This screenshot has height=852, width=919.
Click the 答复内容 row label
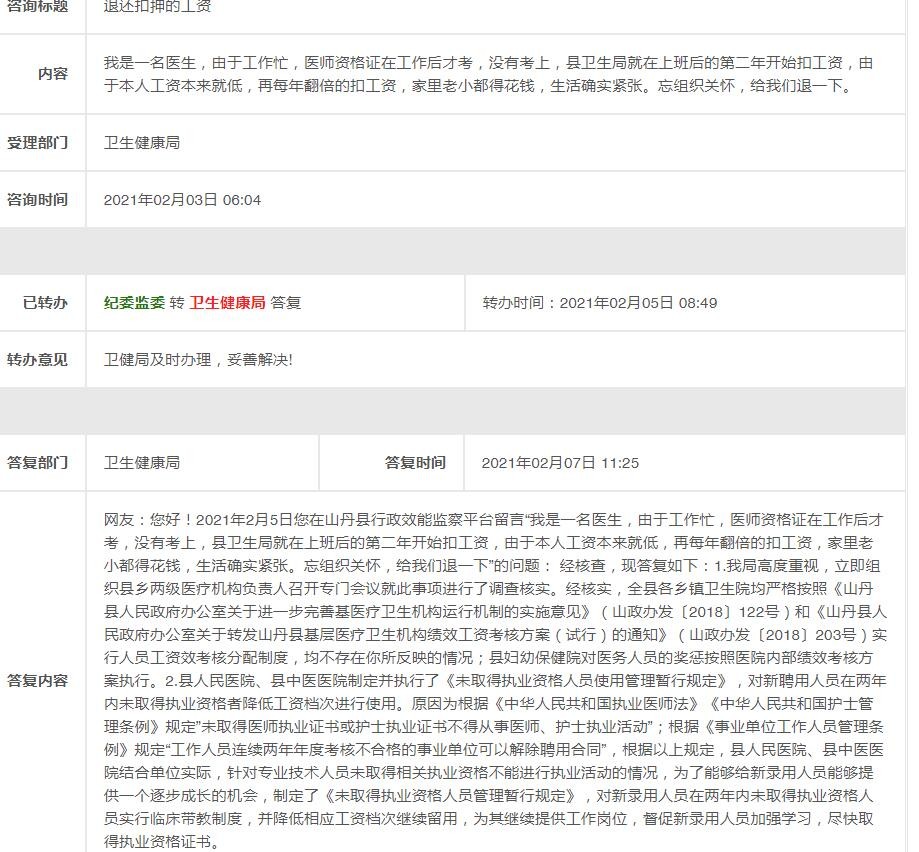pyautogui.click(x=38, y=681)
